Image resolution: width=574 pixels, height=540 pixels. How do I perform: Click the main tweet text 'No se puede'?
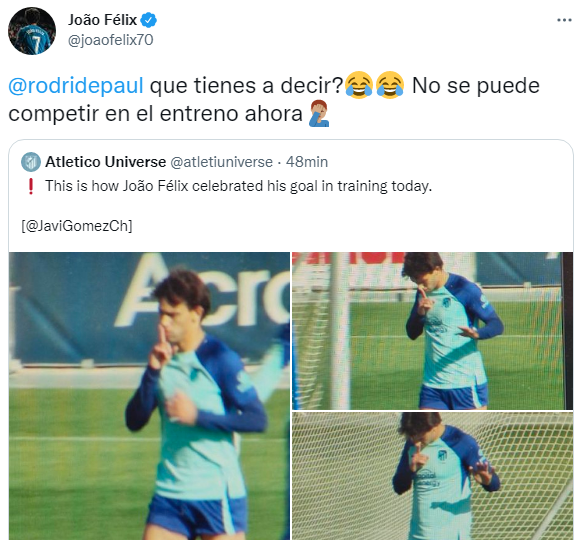pyautogui.click(x=476, y=86)
